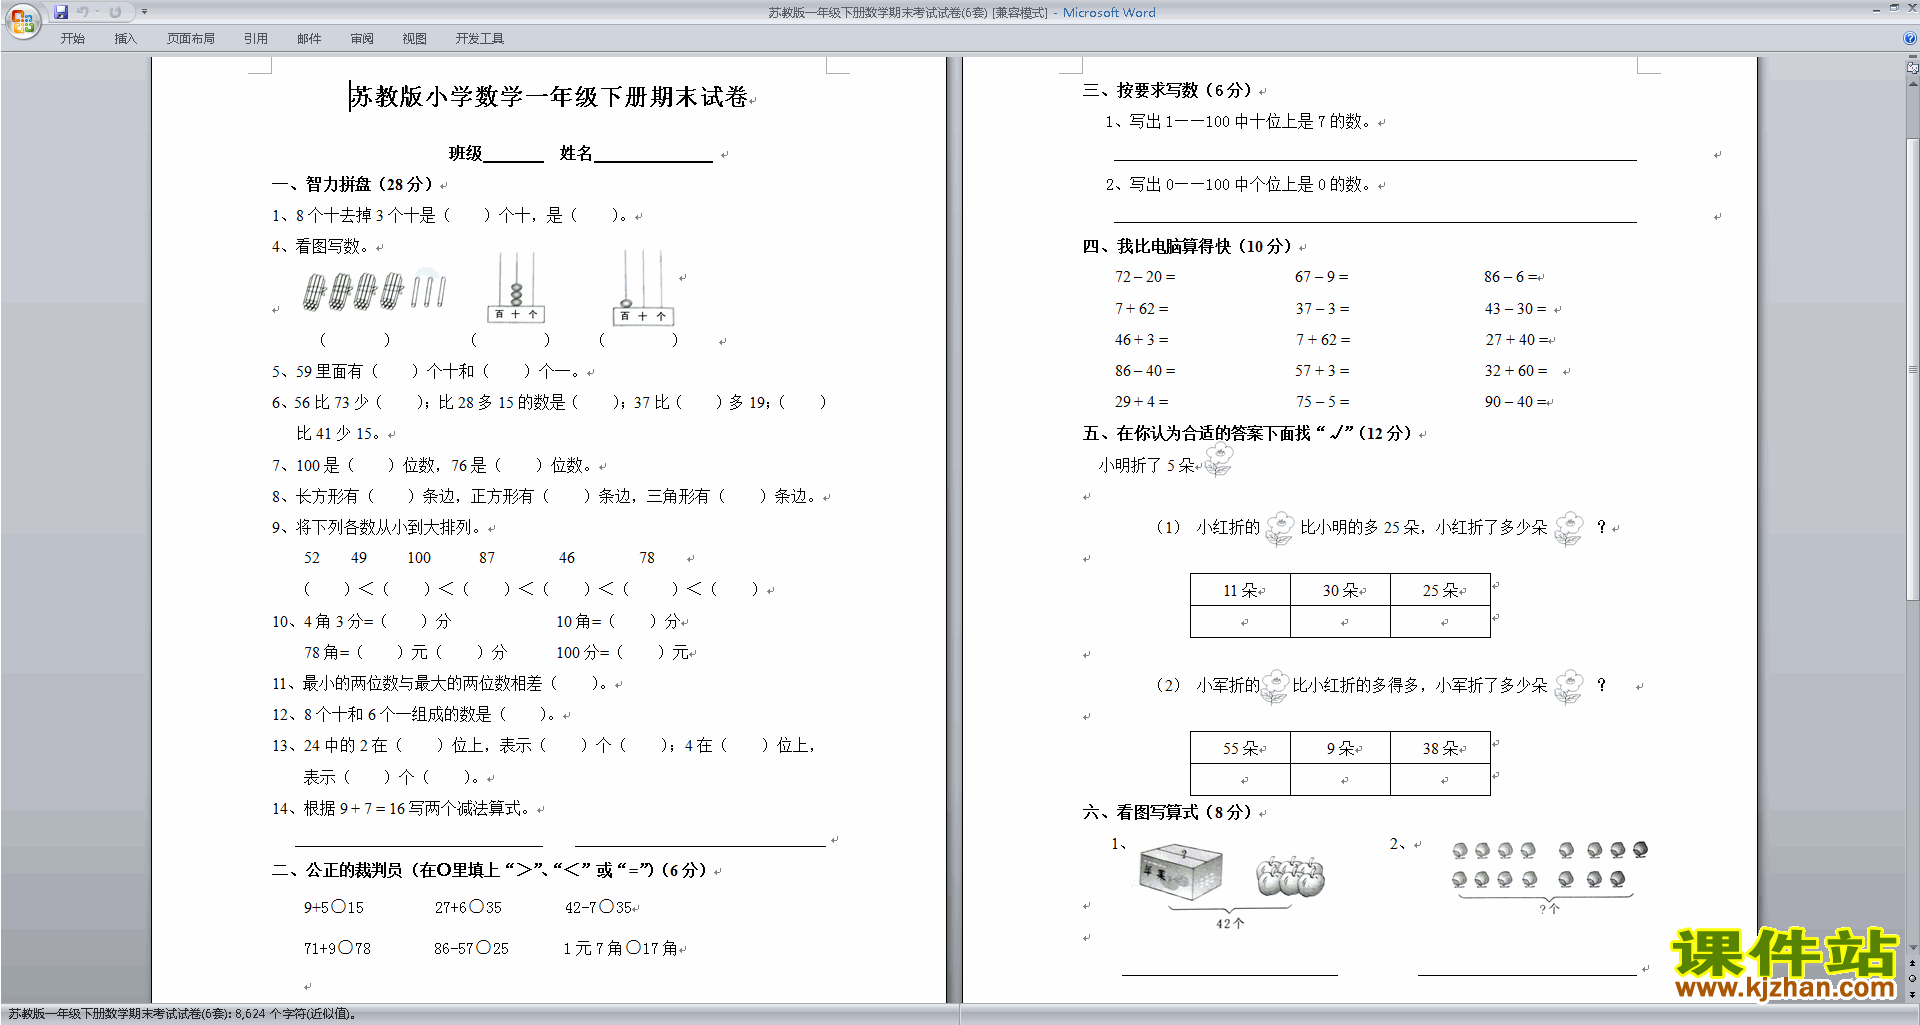
Task: Open Microsoft Word Help icon
Action: click(x=1910, y=39)
